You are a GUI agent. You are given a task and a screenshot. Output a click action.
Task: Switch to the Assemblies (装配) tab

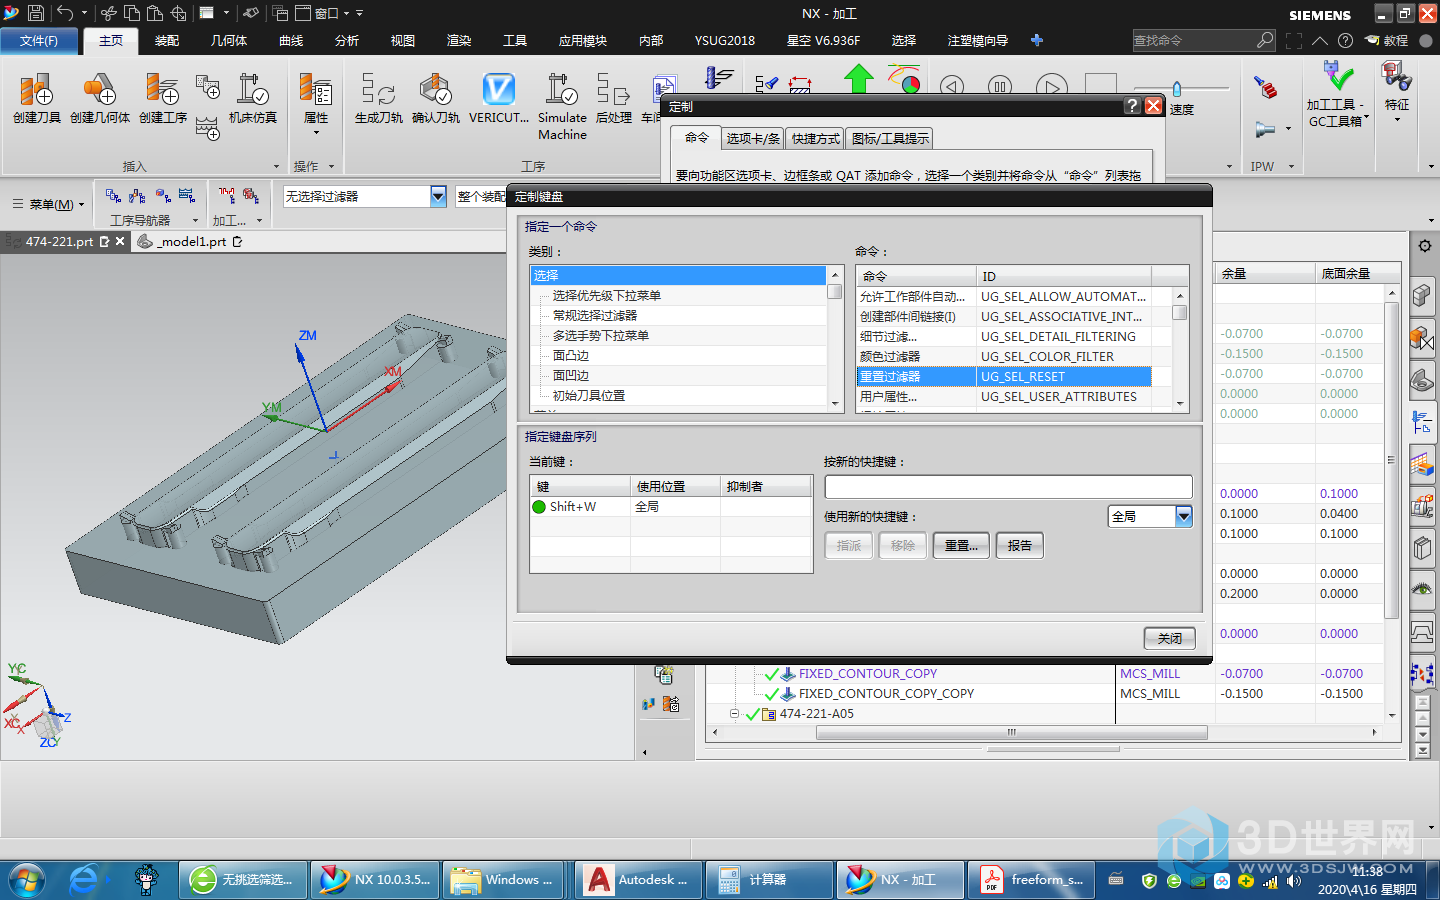click(x=167, y=41)
